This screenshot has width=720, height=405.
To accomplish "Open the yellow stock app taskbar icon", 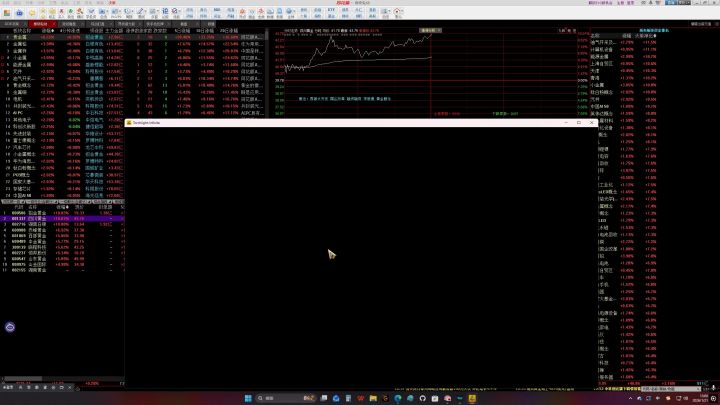I will coord(472,398).
